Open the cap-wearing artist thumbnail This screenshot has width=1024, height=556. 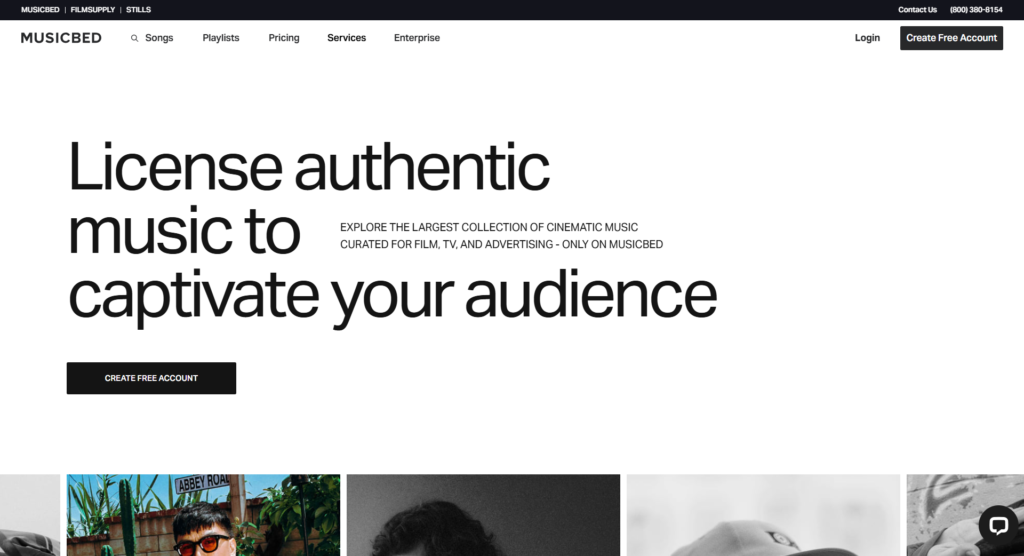click(x=763, y=515)
